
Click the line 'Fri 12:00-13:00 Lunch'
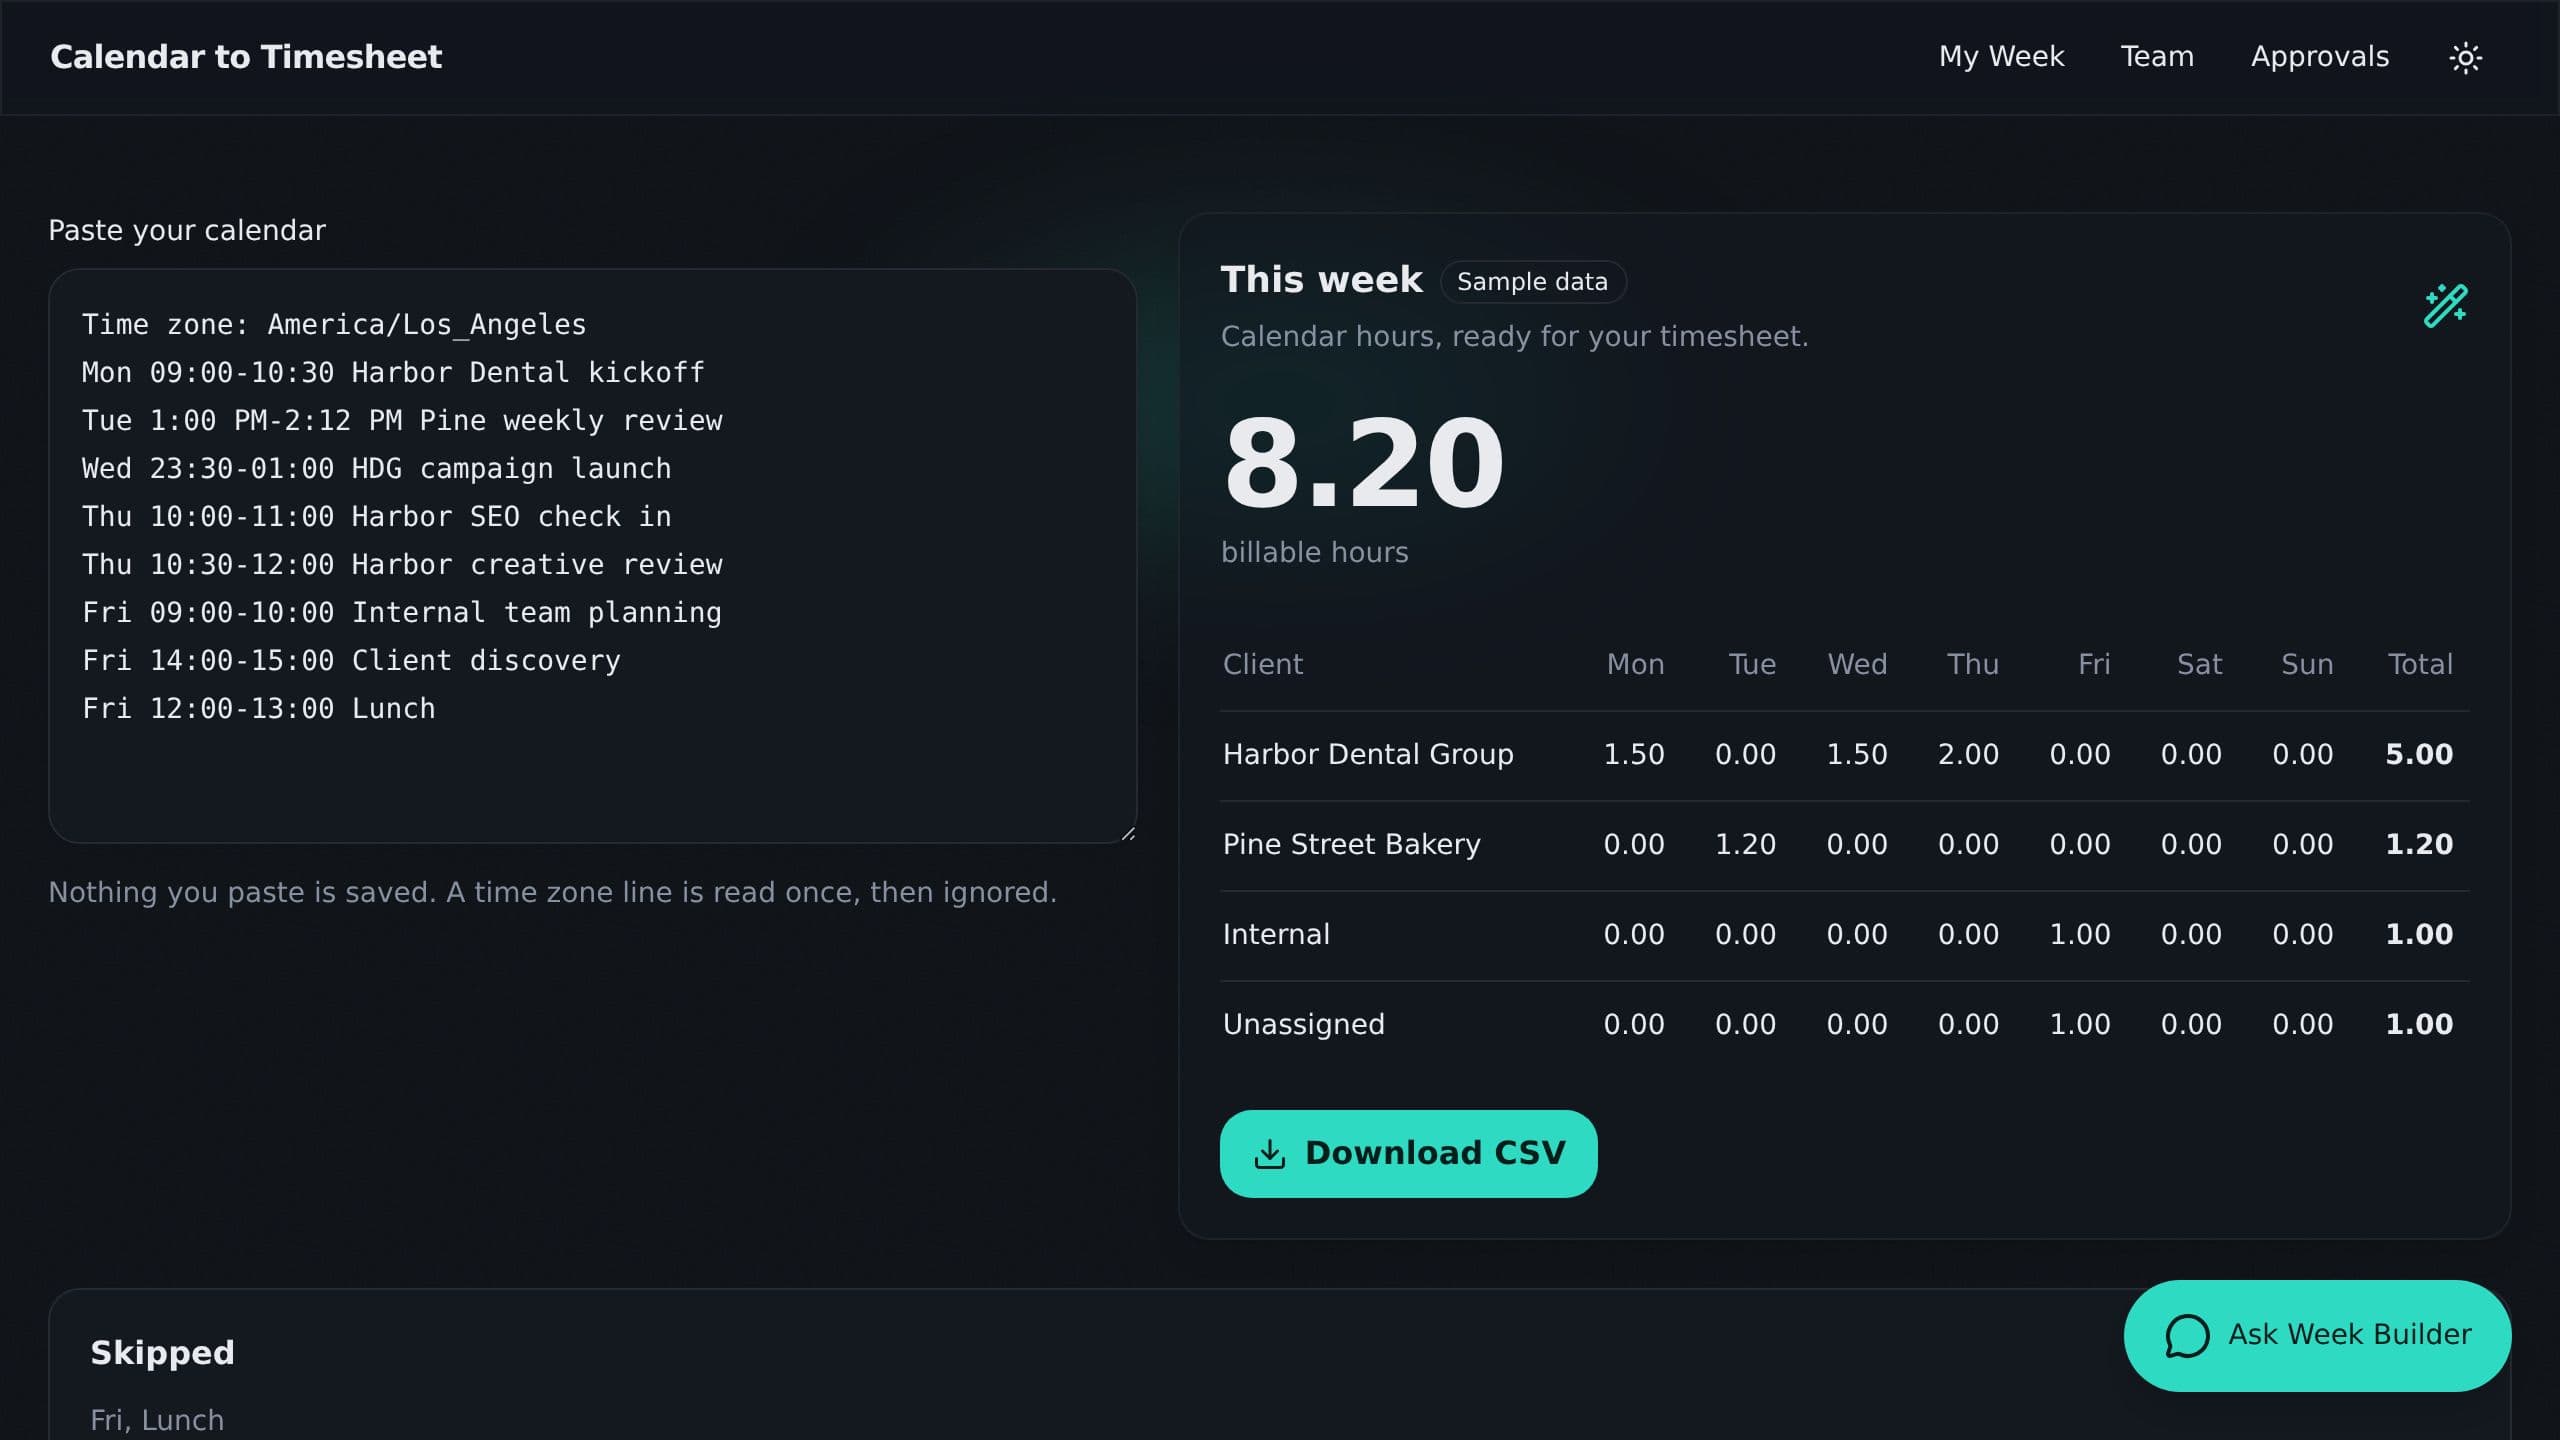tap(259, 709)
